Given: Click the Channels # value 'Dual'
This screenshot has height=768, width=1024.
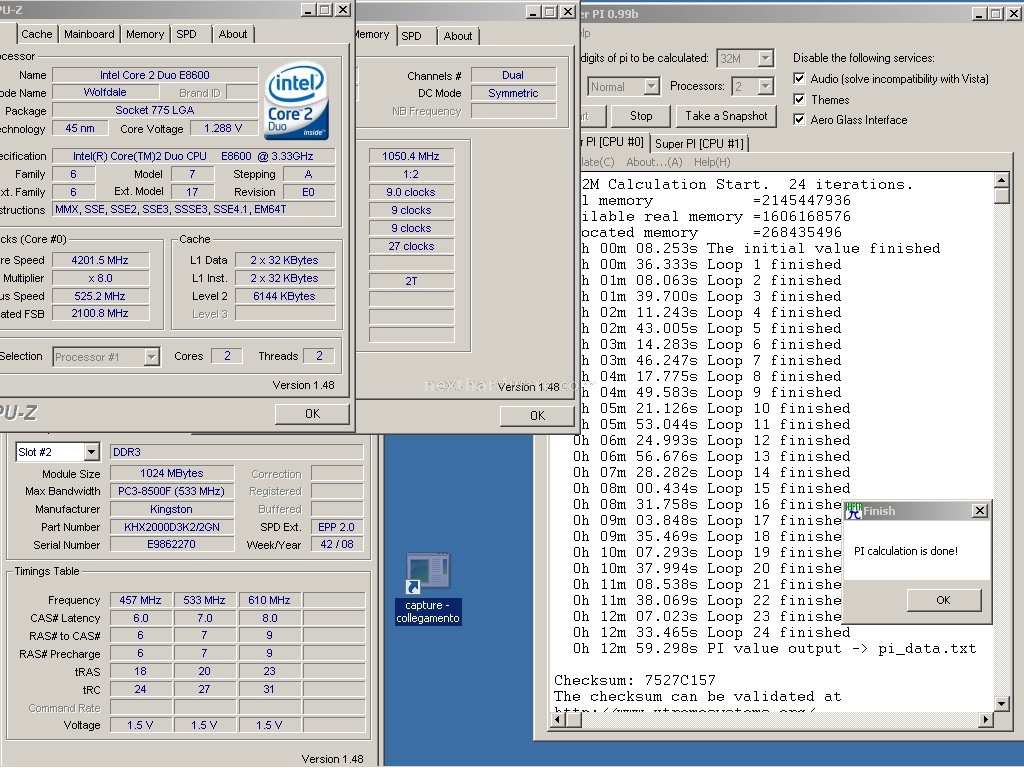Looking at the screenshot, I should pos(513,75).
